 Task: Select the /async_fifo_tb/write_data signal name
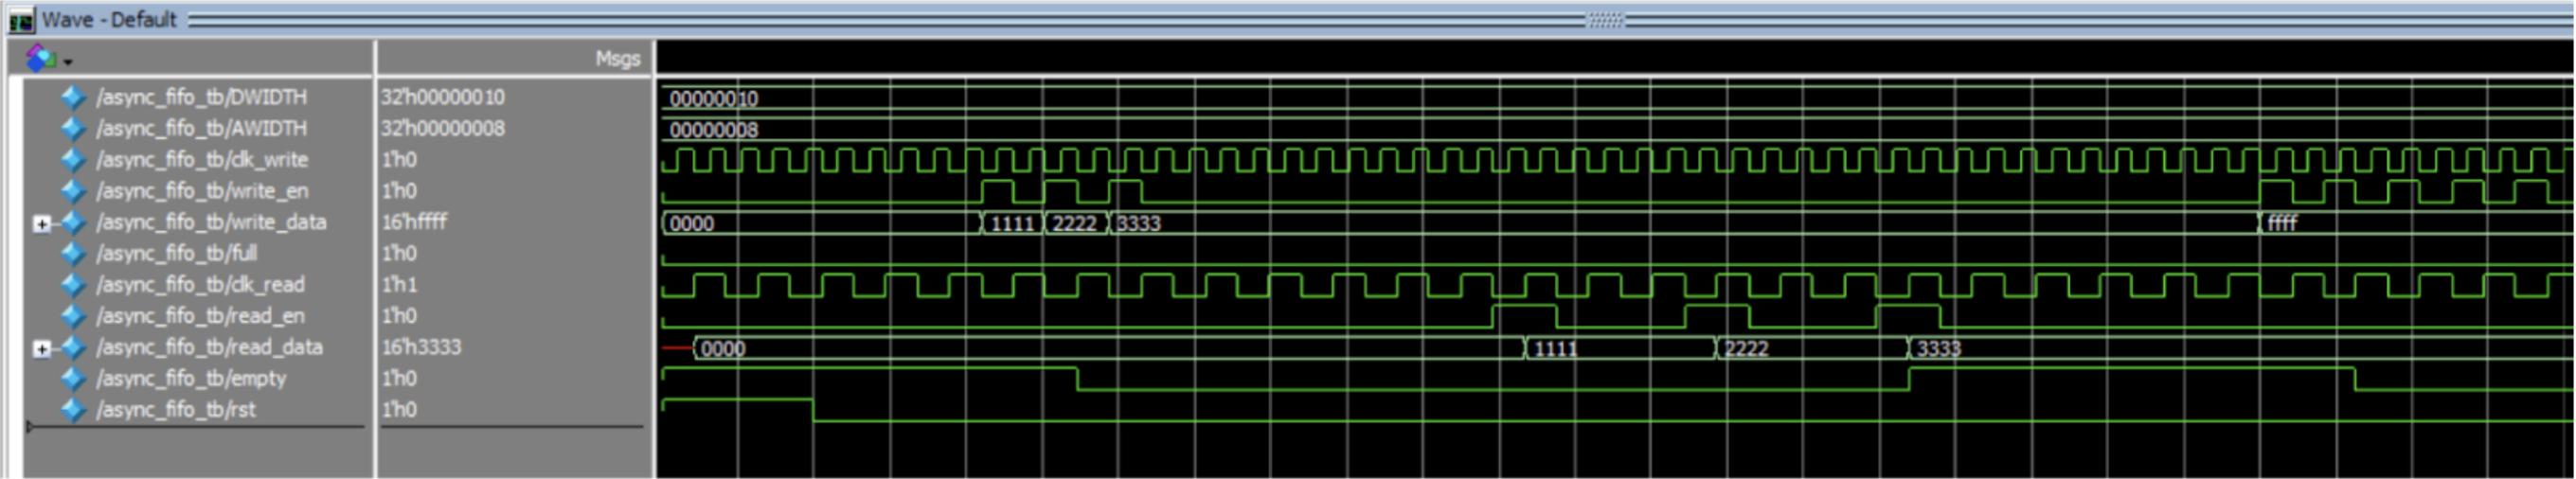[x=211, y=222]
